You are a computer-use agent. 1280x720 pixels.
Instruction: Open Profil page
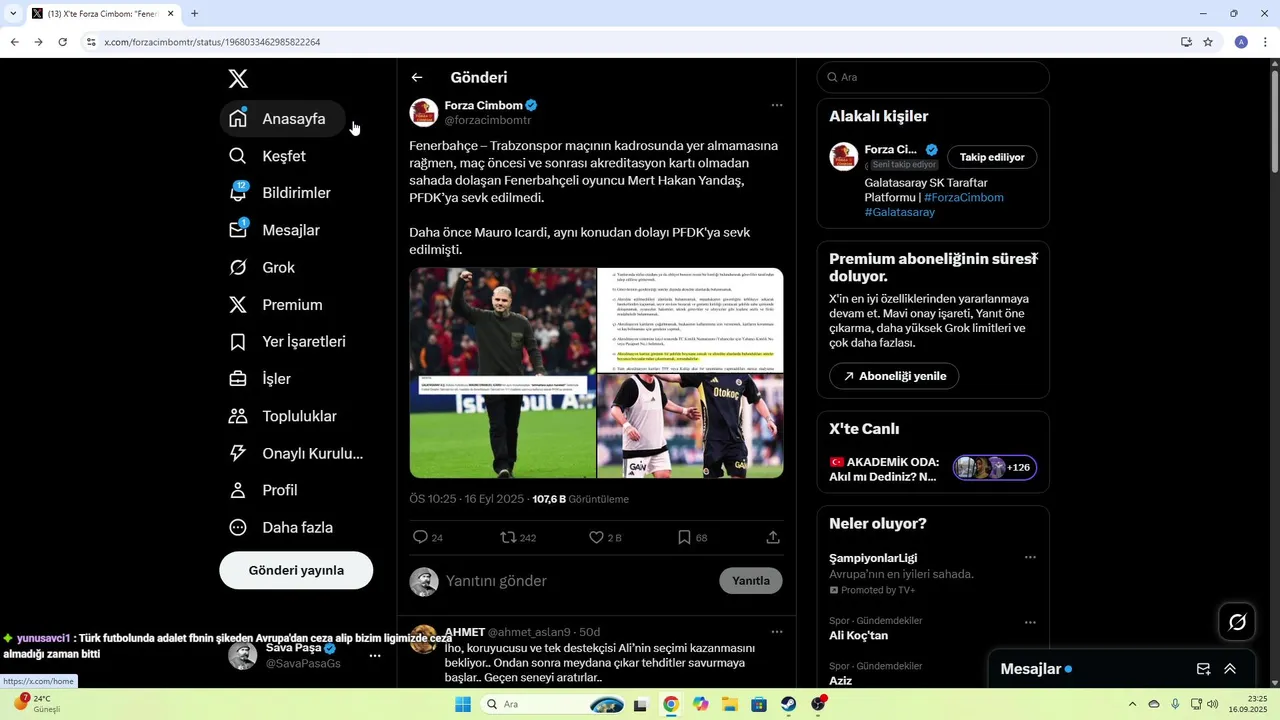click(x=264, y=490)
